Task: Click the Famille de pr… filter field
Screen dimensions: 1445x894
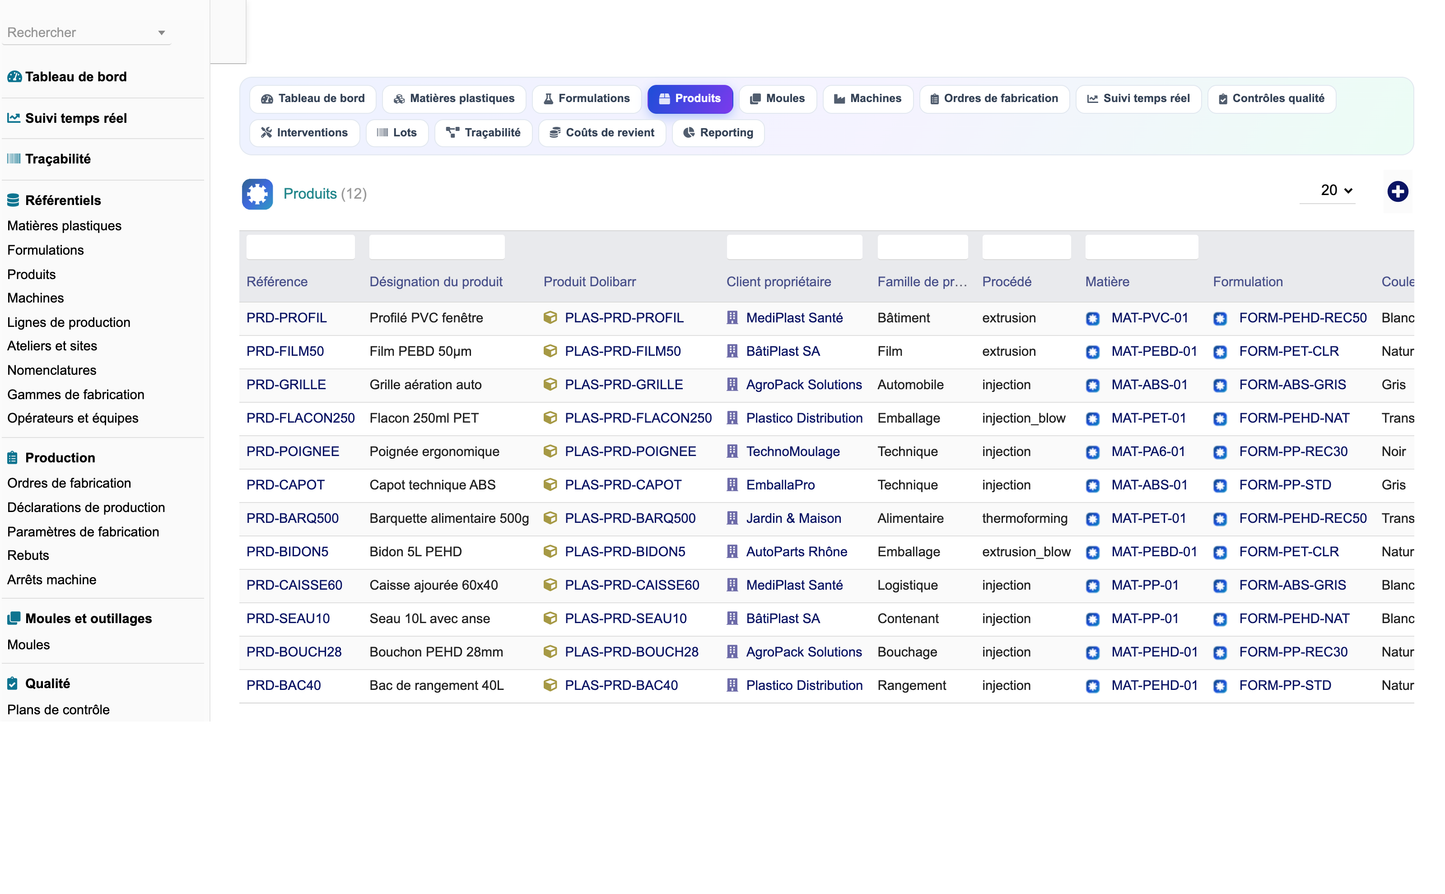Action: click(922, 247)
